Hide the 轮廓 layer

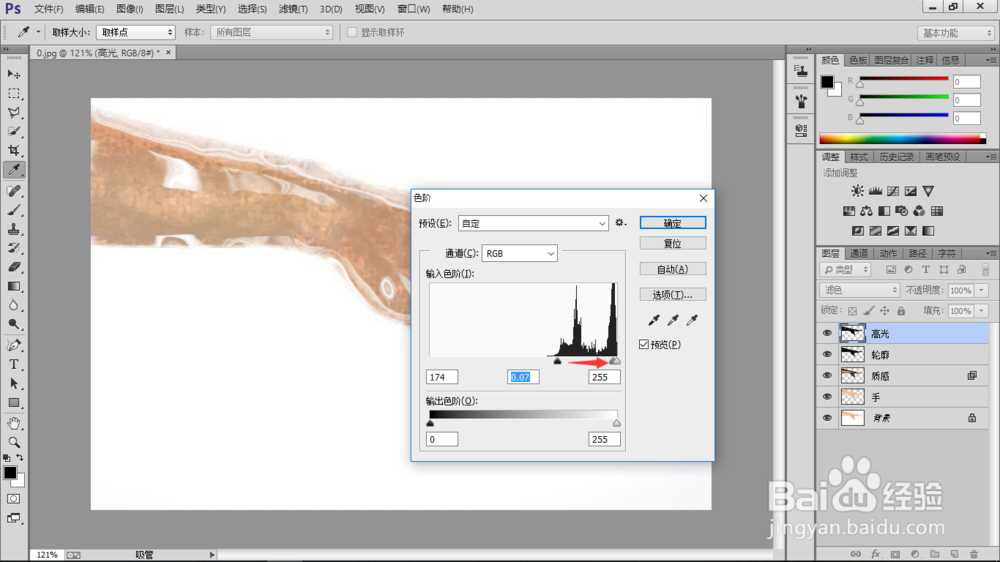(x=827, y=354)
